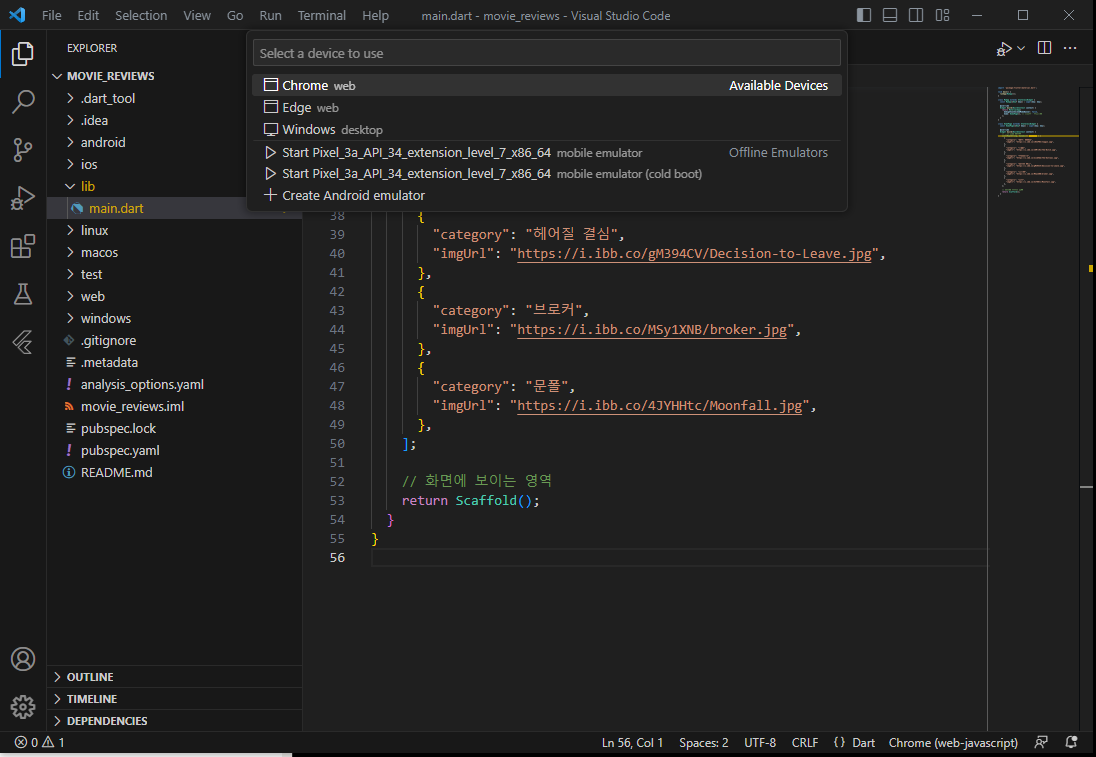
Task: Select main.dart in explorer
Action: tap(175, 208)
